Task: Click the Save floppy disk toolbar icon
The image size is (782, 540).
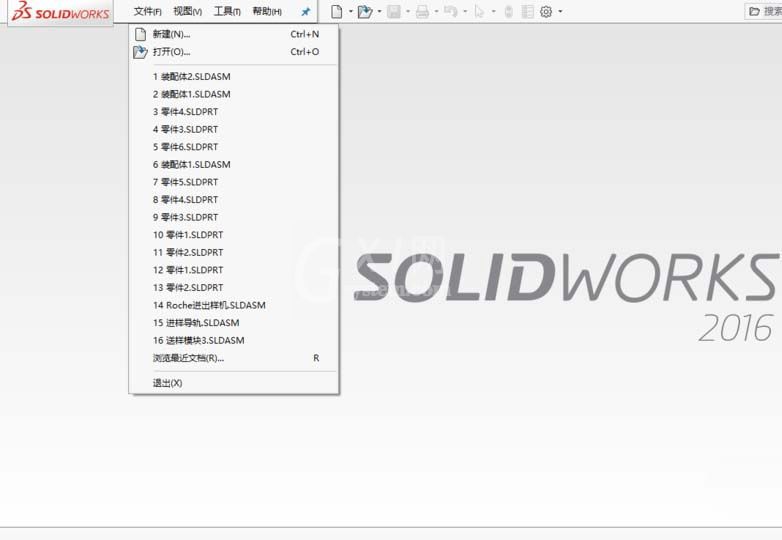Action: pyautogui.click(x=394, y=11)
